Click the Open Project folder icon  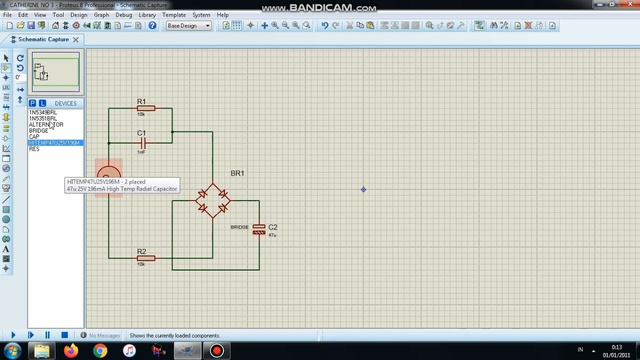point(20,25)
